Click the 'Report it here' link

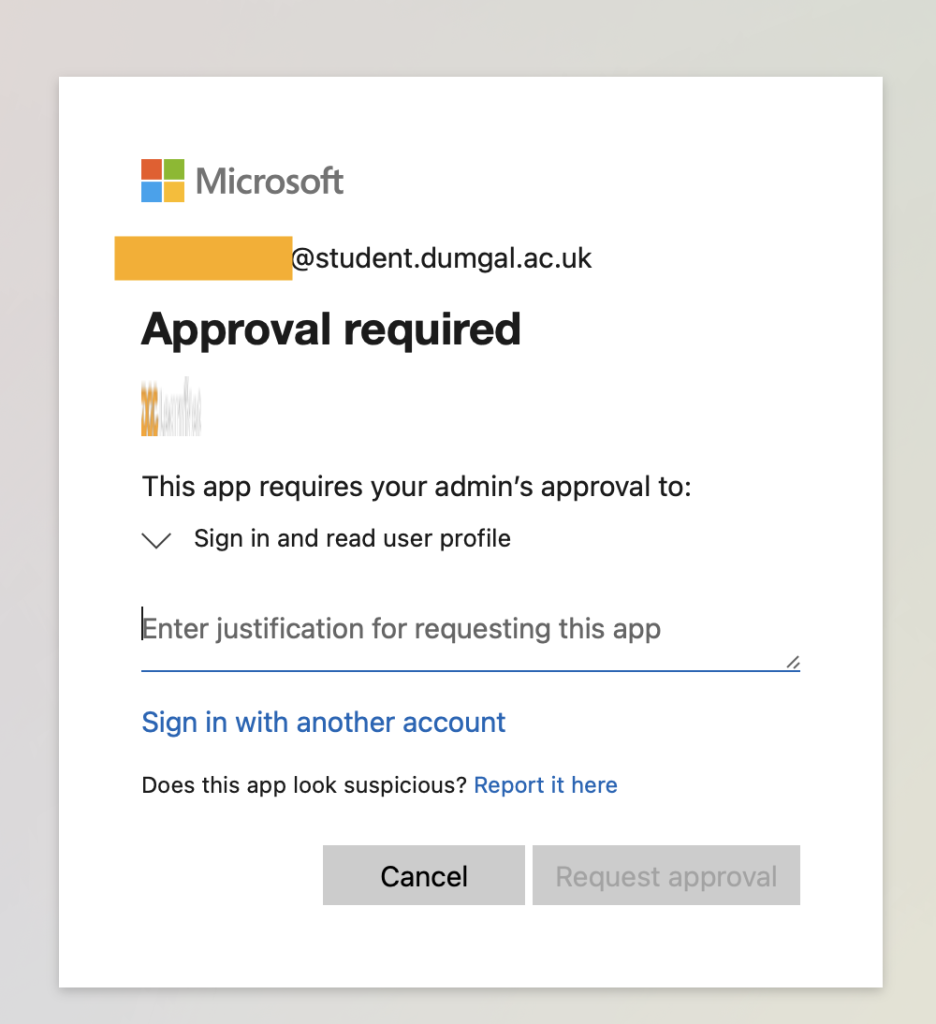545,786
